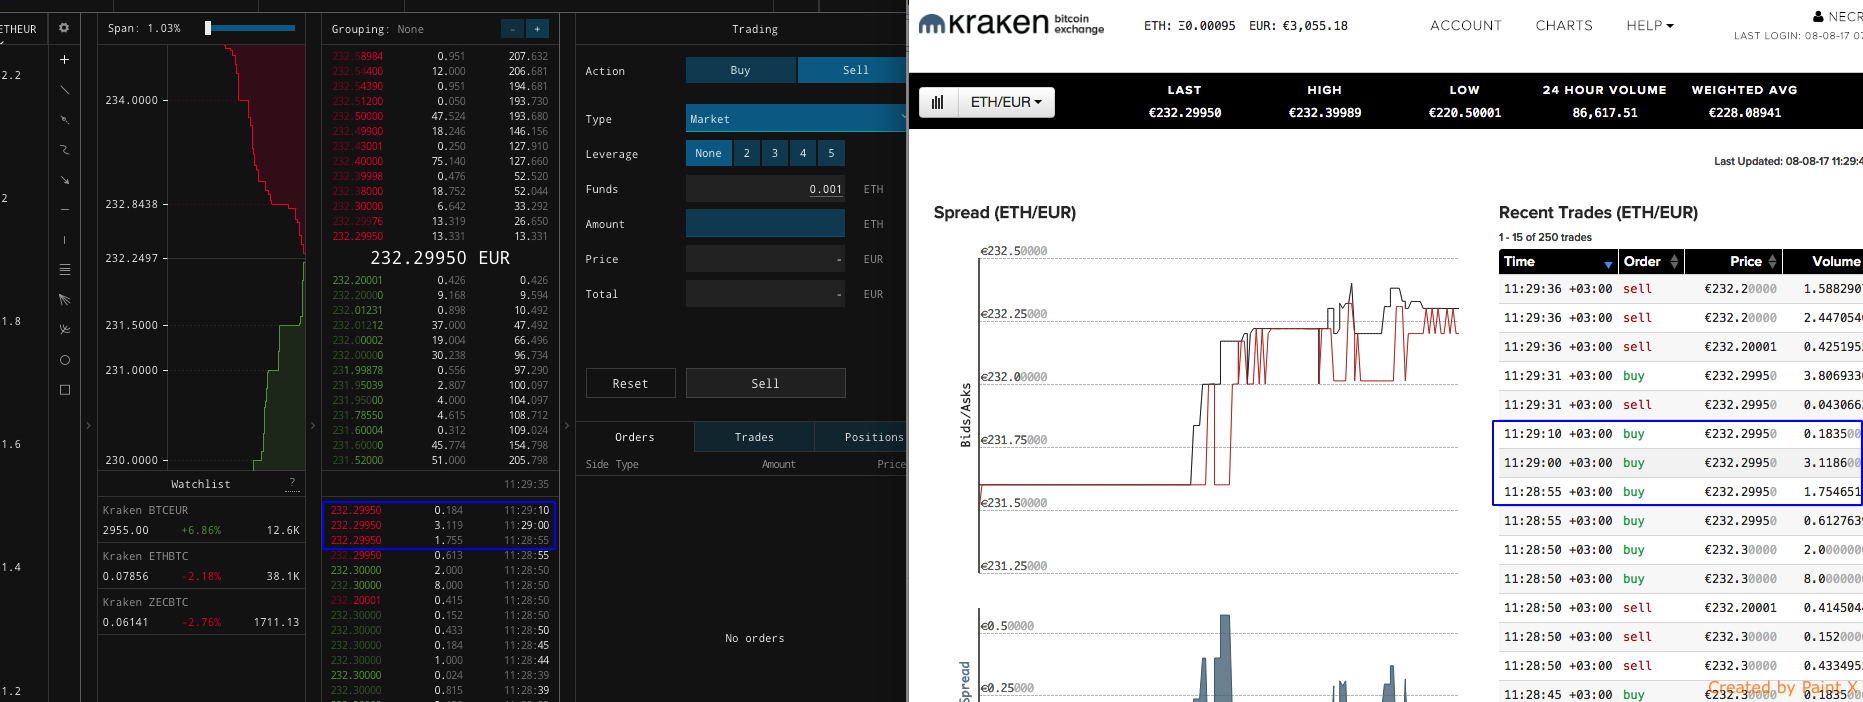This screenshot has height=702, width=1863.
Task: Decrease order book grouping with minus
Action: 511,29
